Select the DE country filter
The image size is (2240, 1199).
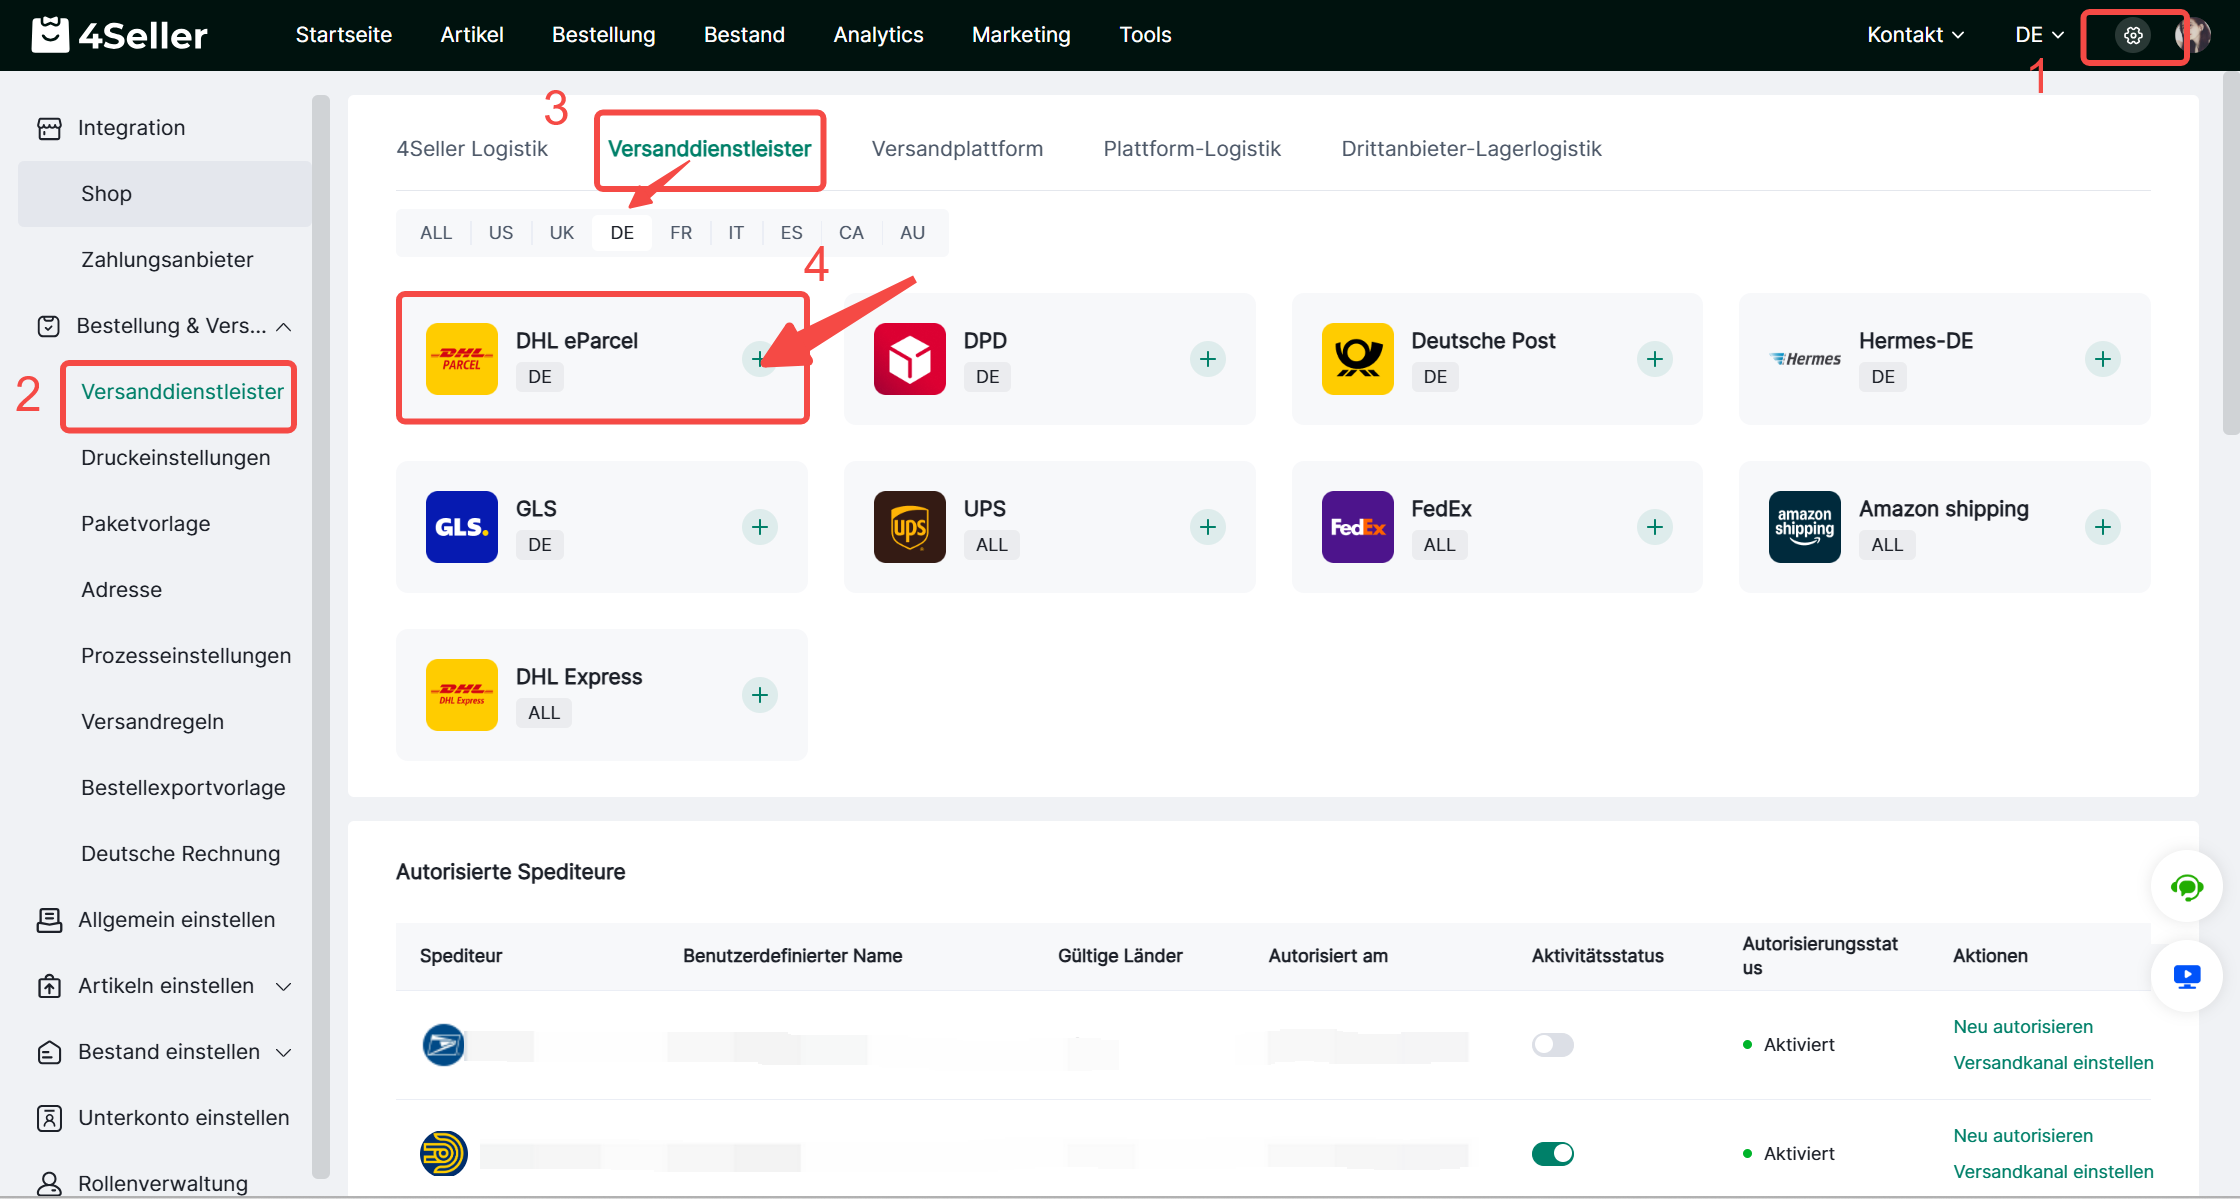pyautogui.click(x=622, y=233)
